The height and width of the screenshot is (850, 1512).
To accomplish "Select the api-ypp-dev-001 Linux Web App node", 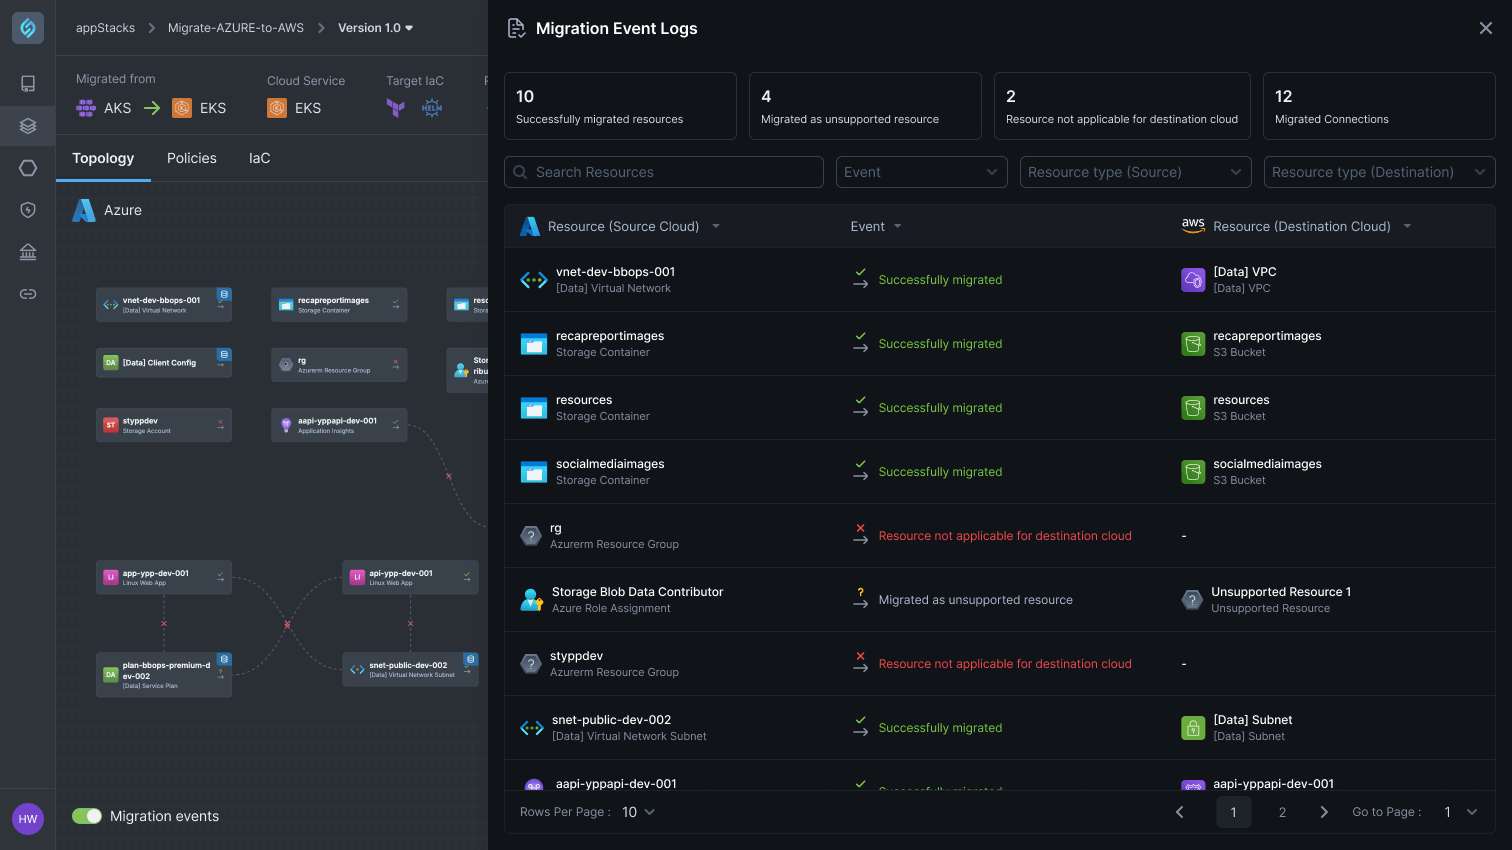I will click(x=410, y=577).
